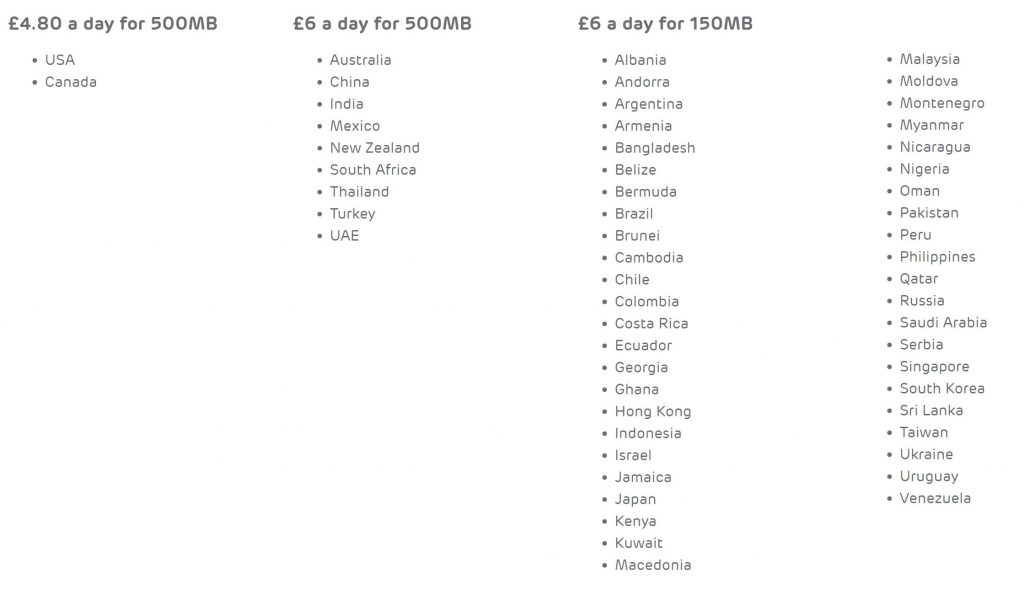
Task: Click the UAE list item
Action: tap(344, 236)
